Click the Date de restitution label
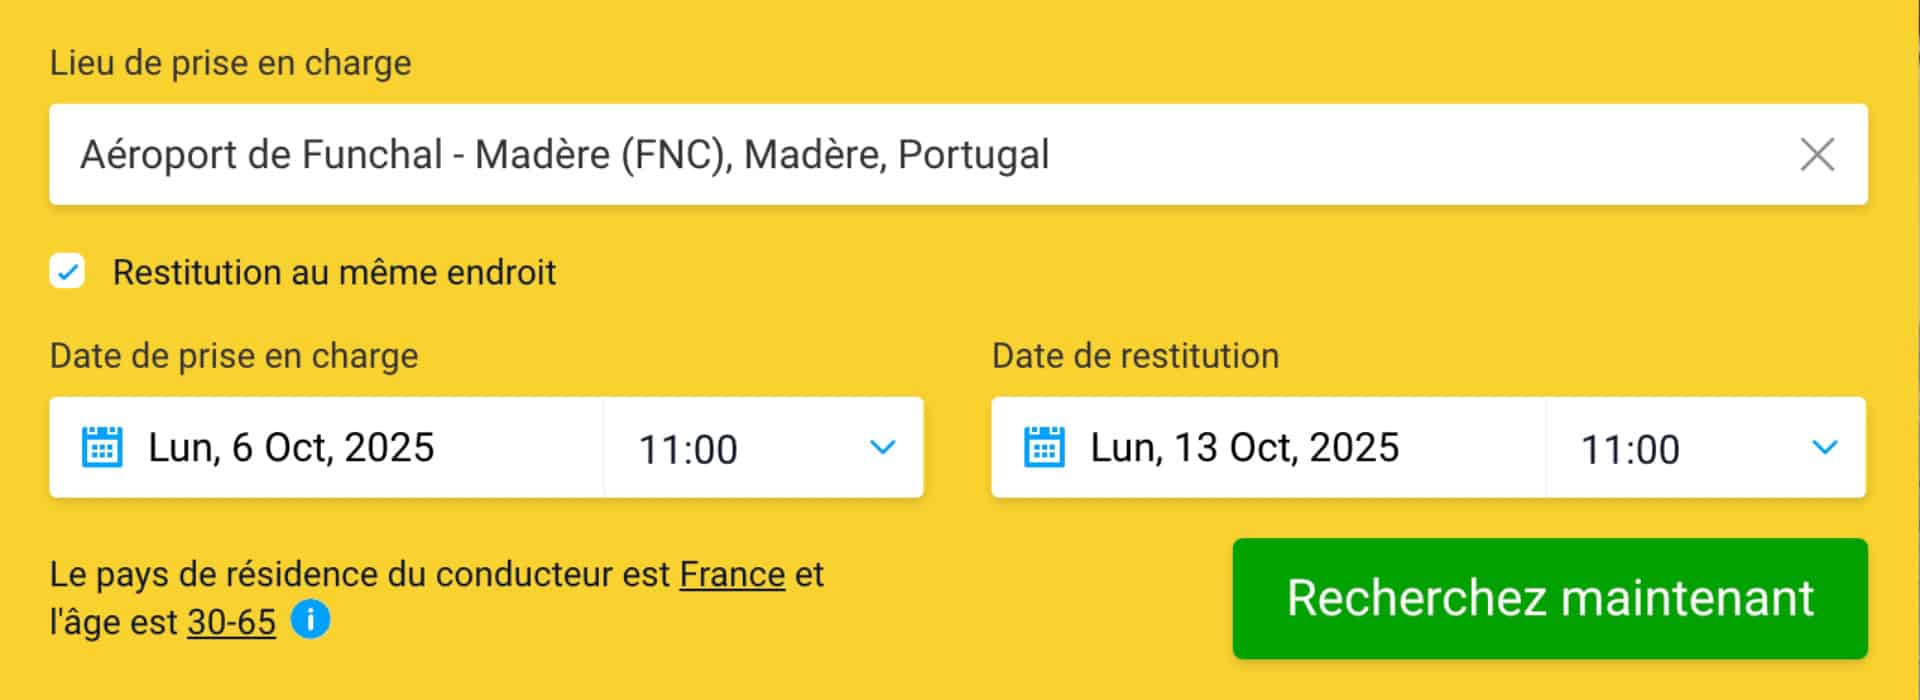 [1135, 356]
